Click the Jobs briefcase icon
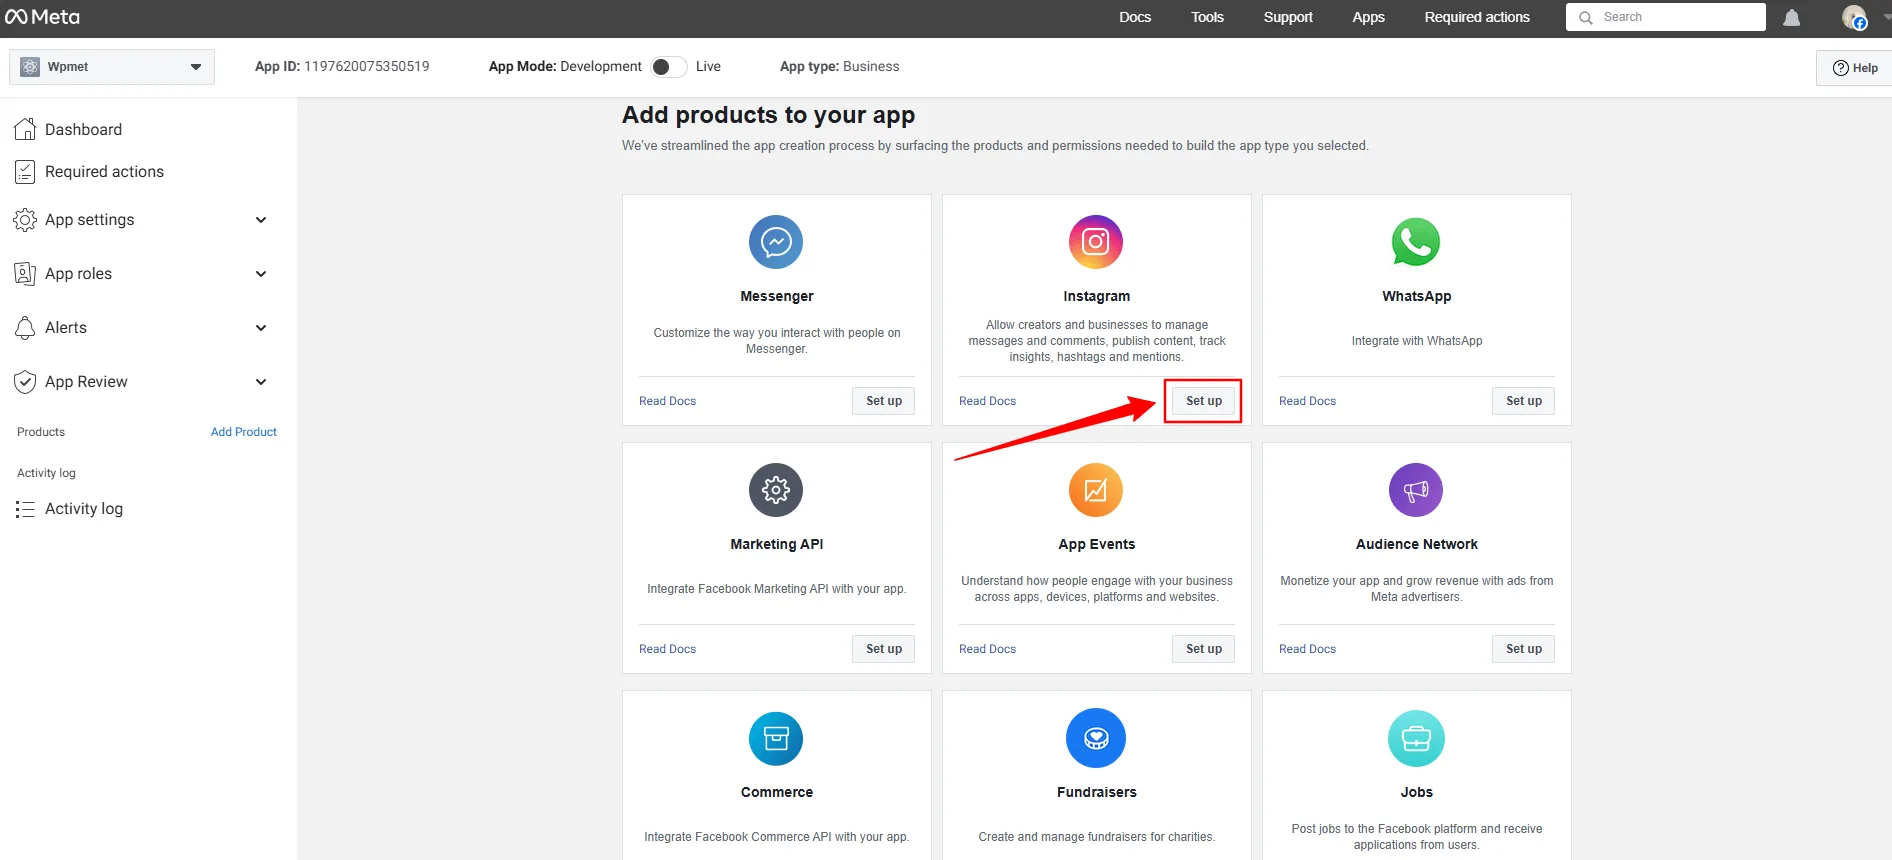The width and height of the screenshot is (1892, 860). tap(1416, 738)
